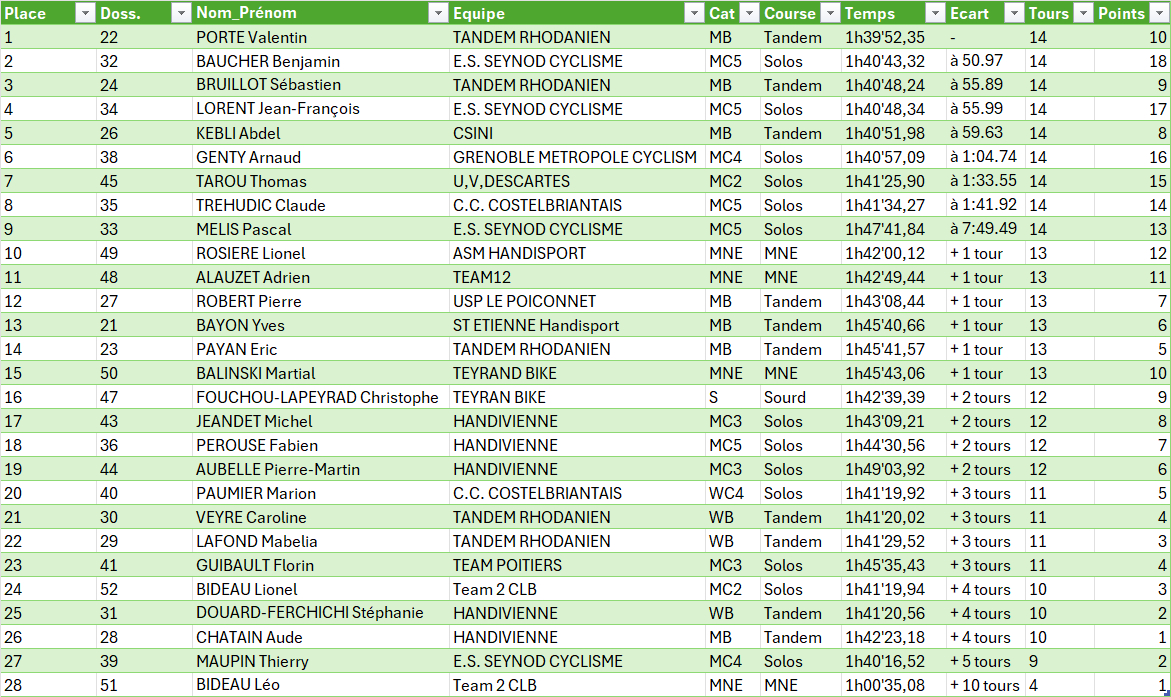Select cell CHATAIN Aude

320,637
